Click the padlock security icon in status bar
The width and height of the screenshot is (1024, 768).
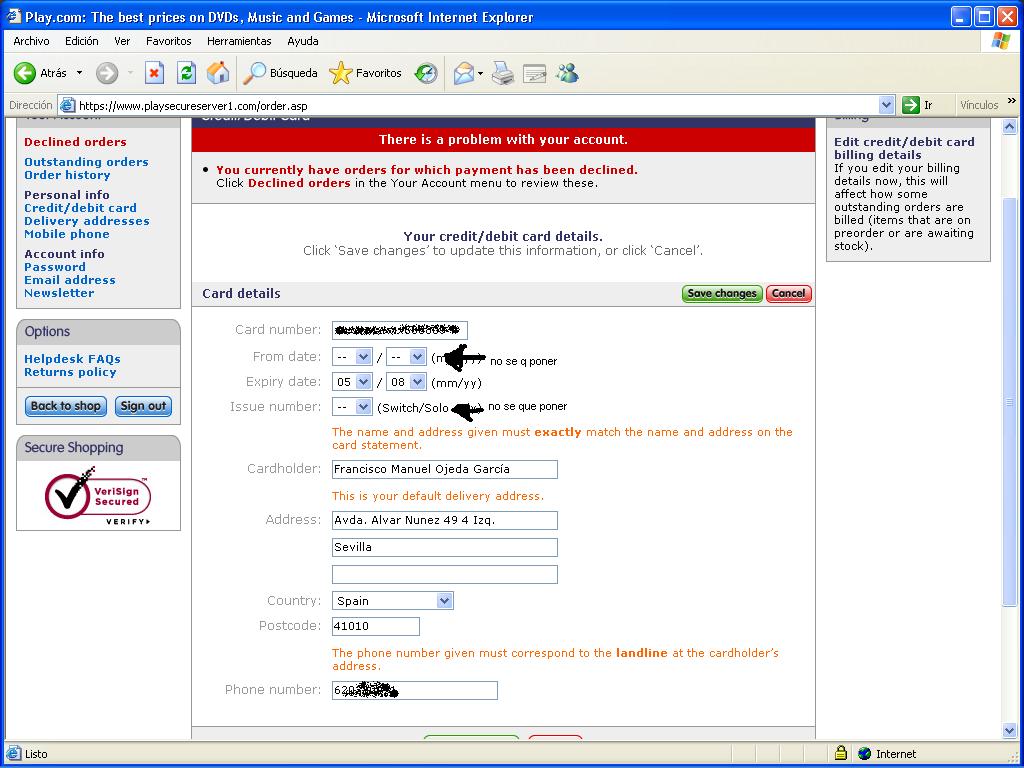pyautogui.click(x=841, y=753)
